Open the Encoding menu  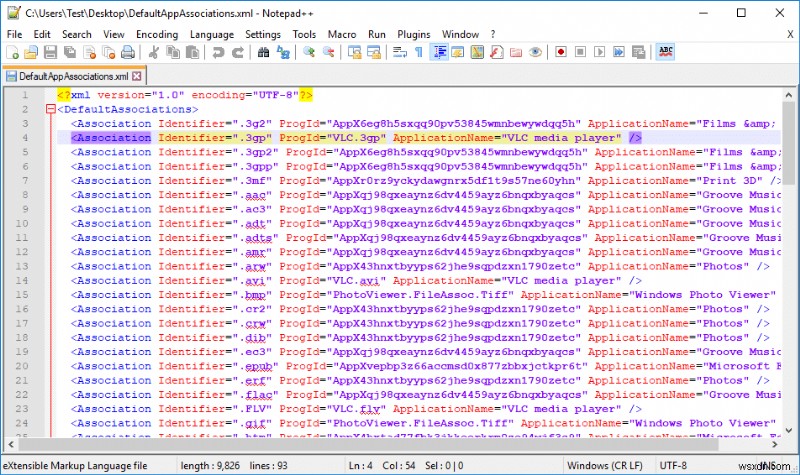(157, 34)
